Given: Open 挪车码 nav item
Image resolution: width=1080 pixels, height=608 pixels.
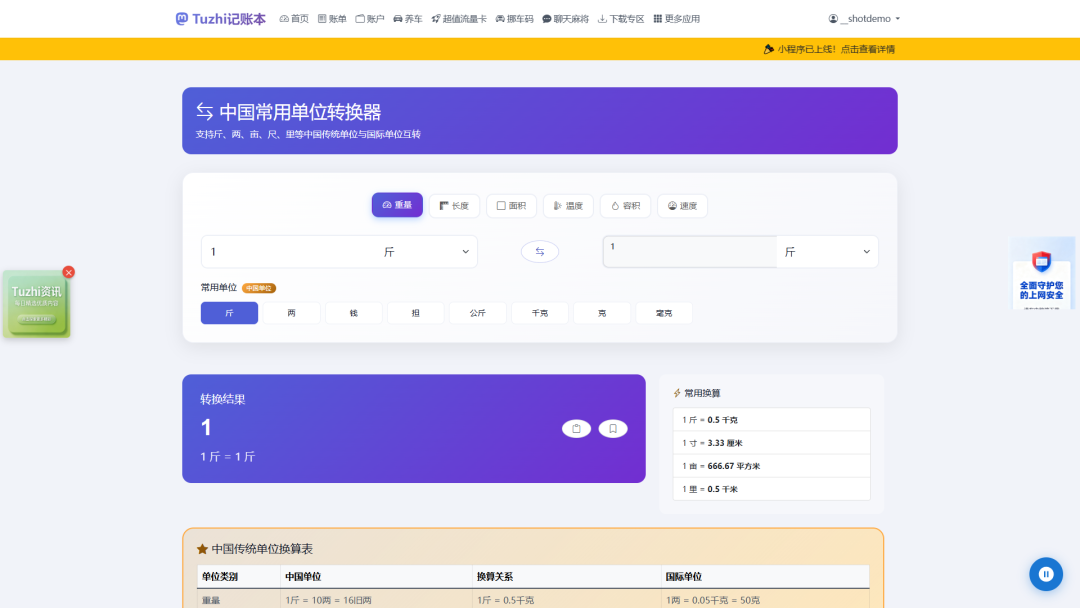Looking at the screenshot, I should pos(515,19).
